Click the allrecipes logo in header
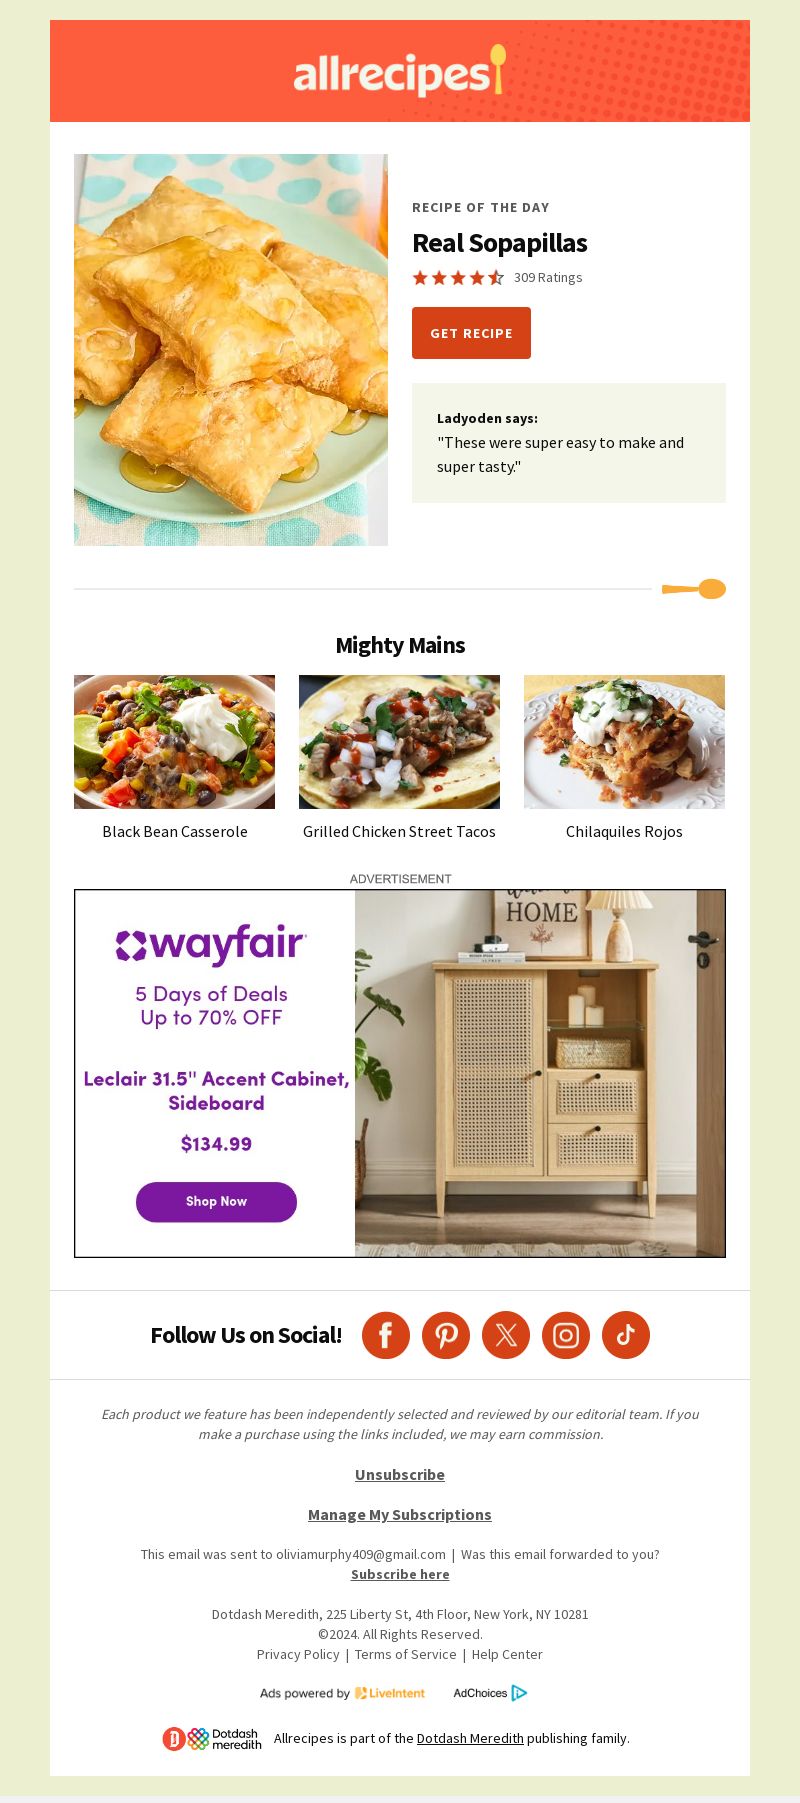Screen dimensions: 800x1803 (400, 71)
